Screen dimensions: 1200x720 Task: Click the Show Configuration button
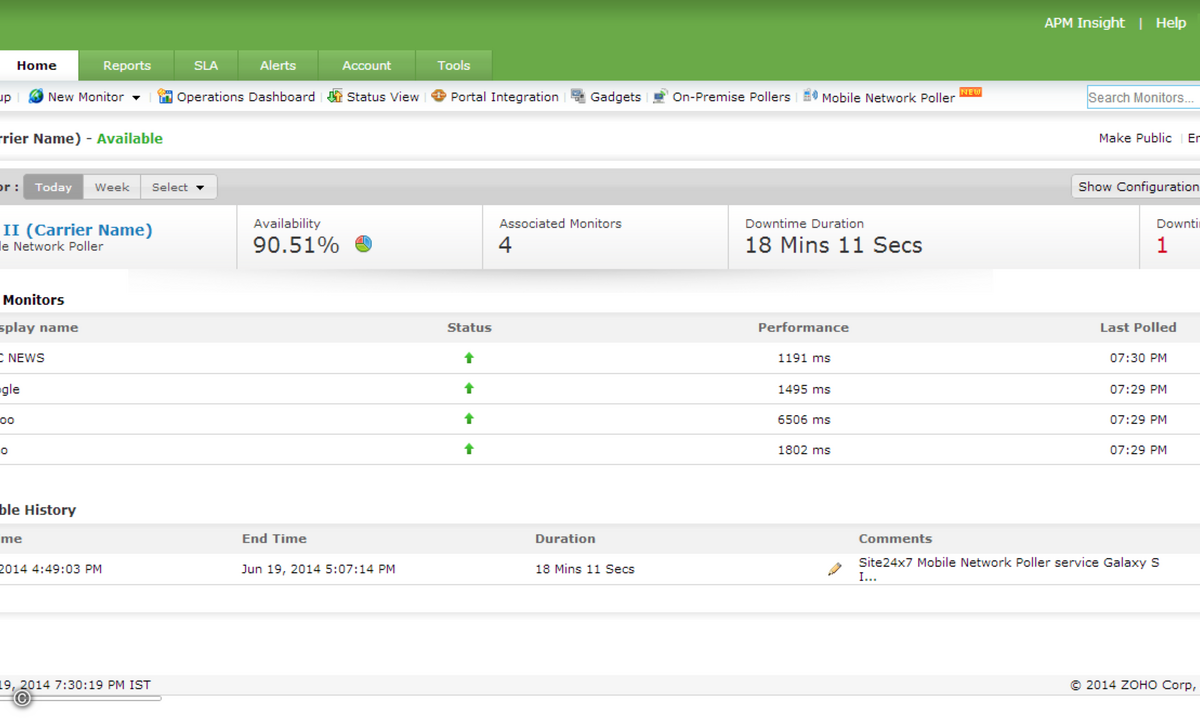[1138, 187]
